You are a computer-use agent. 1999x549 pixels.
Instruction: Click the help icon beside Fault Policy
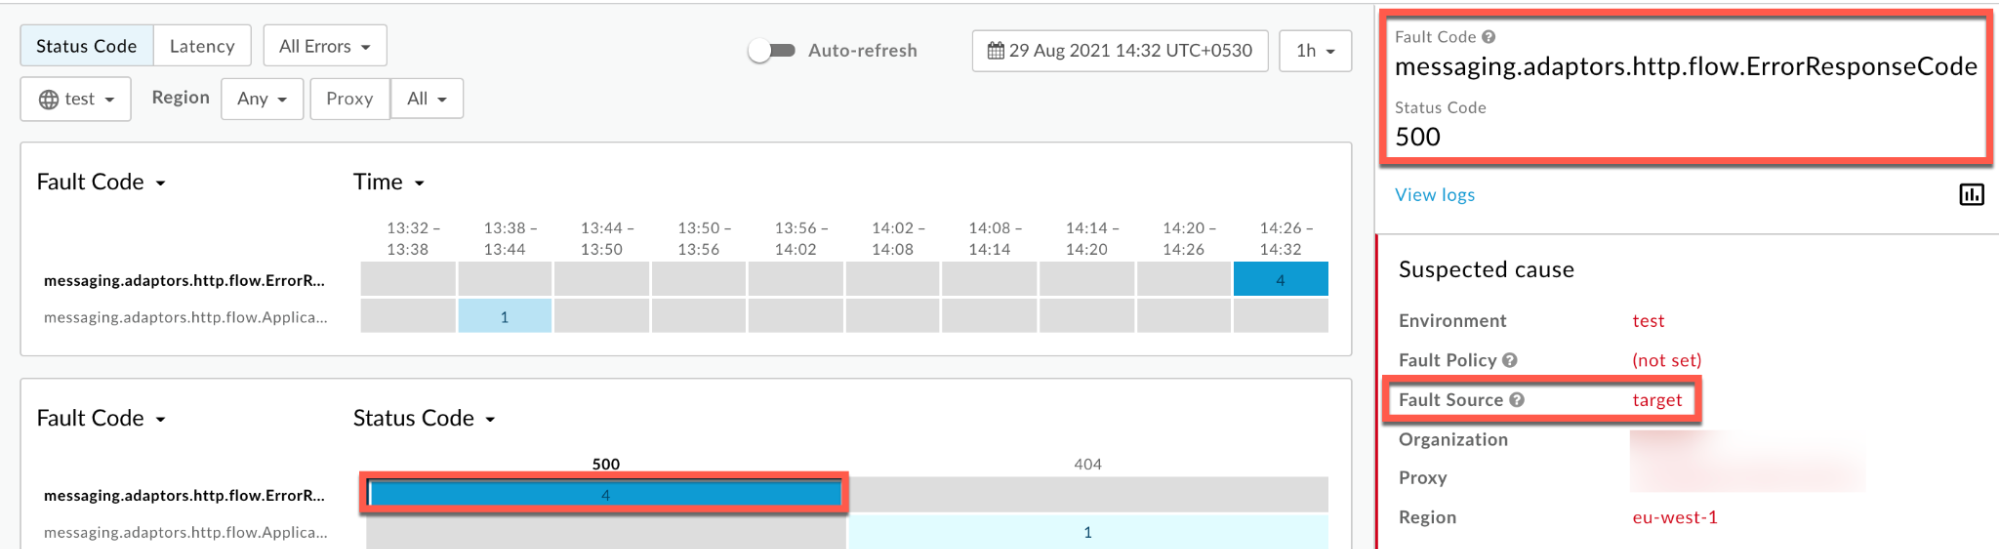pos(1509,360)
